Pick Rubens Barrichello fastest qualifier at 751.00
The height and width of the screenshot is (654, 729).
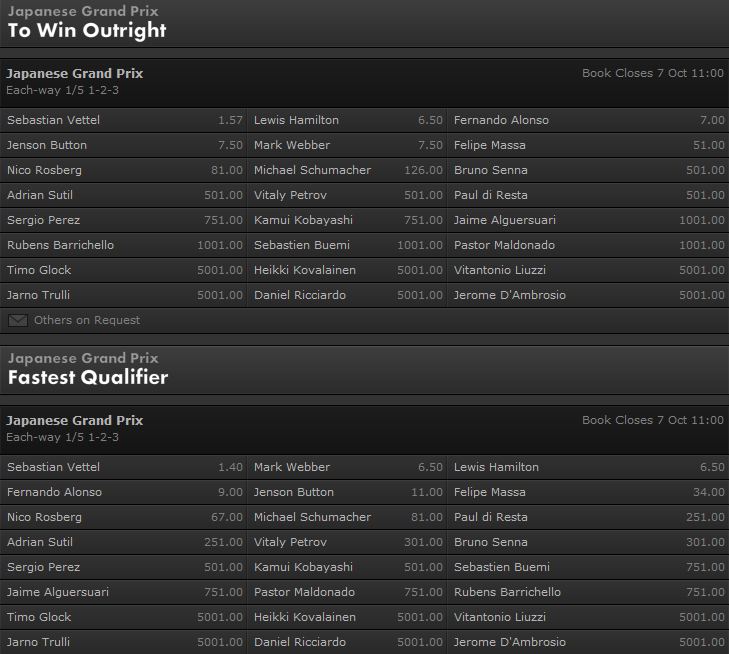tap(588, 593)
